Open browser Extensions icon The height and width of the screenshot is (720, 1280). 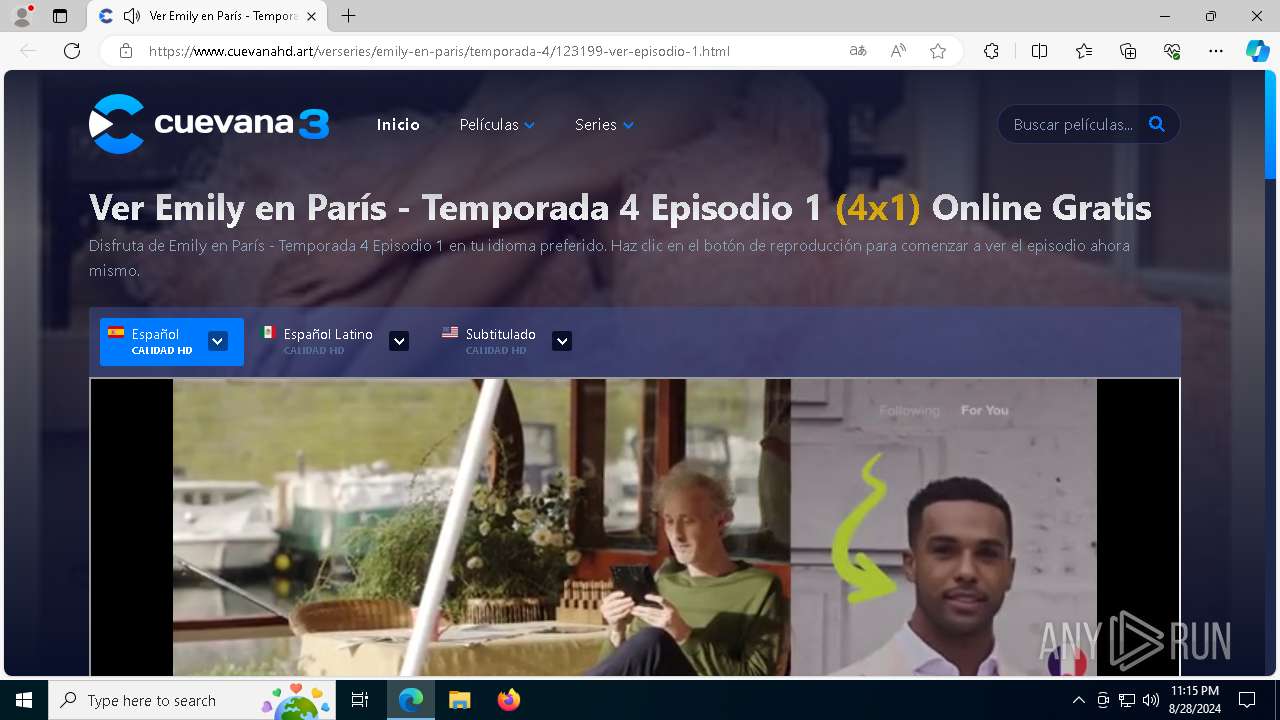click(x=991, y=51)
